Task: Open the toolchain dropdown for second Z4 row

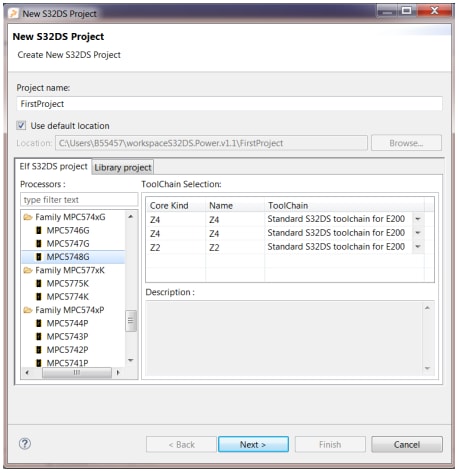Action: 418,233
